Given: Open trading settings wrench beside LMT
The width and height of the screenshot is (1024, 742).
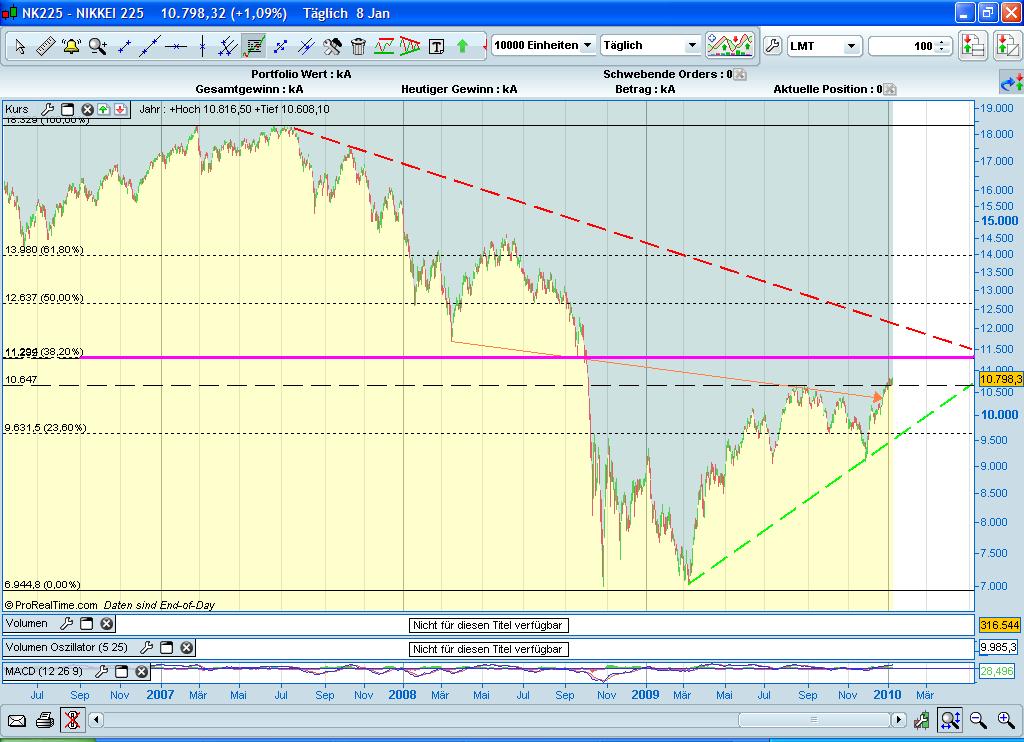Looking at the screenshot, I should pos(772,46).
